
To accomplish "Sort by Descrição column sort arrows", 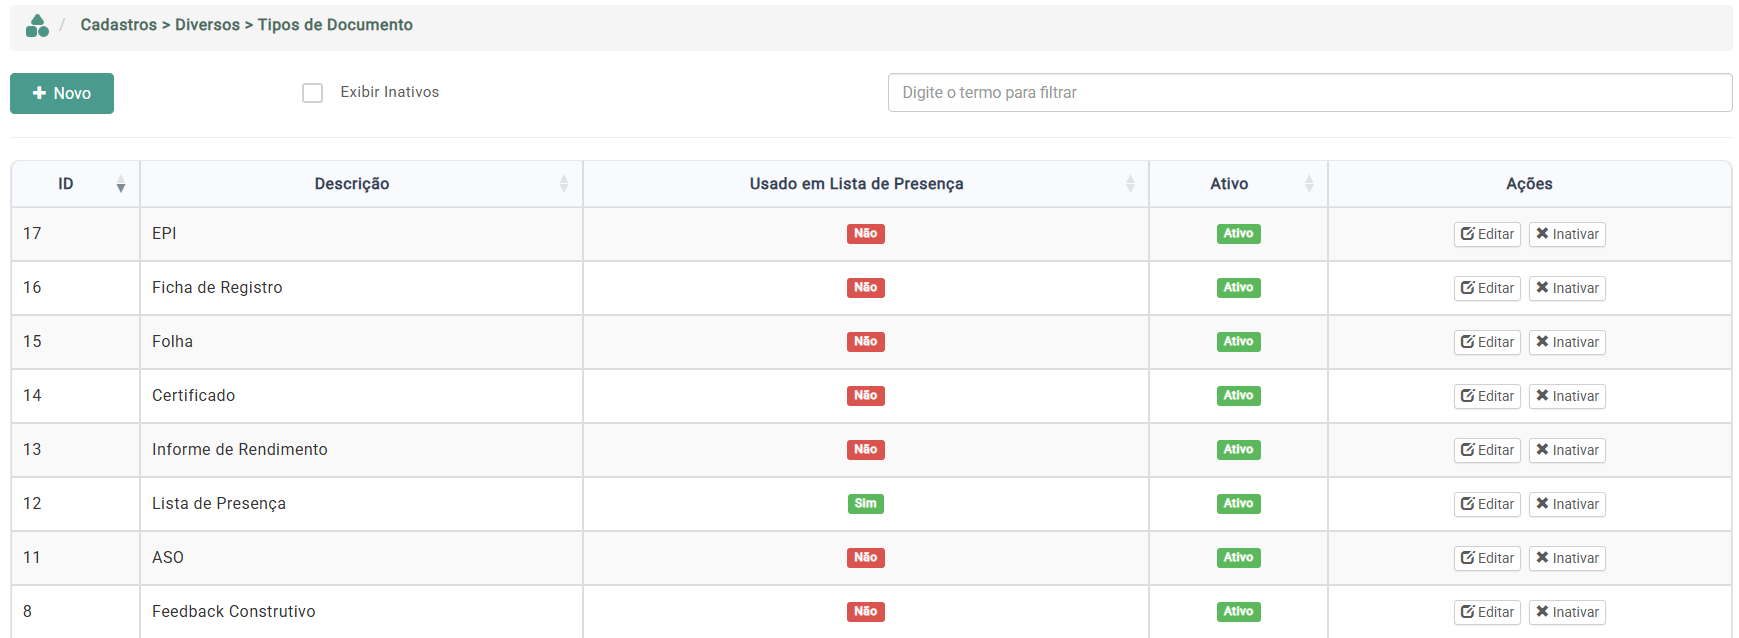I will [x=563, y=184].
